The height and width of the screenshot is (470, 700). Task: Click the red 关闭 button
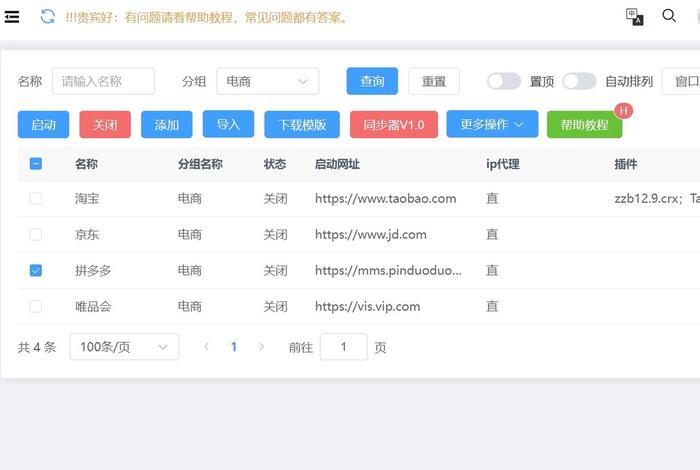point(105,125)
